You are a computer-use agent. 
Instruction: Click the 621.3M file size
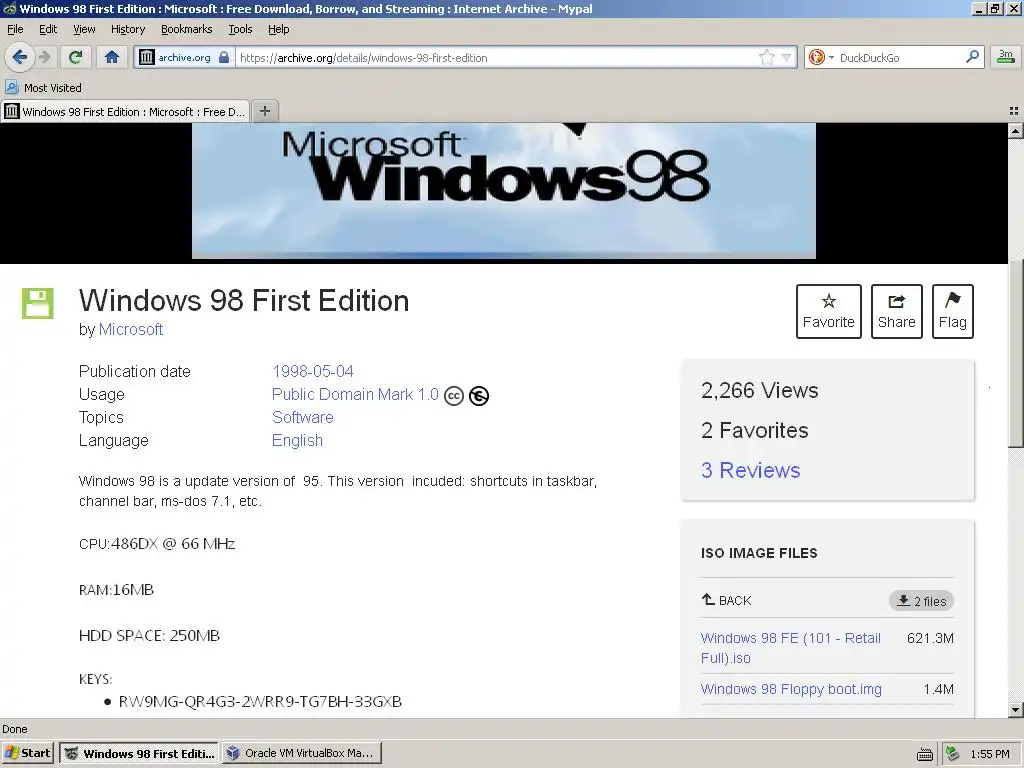pos(930,638)
